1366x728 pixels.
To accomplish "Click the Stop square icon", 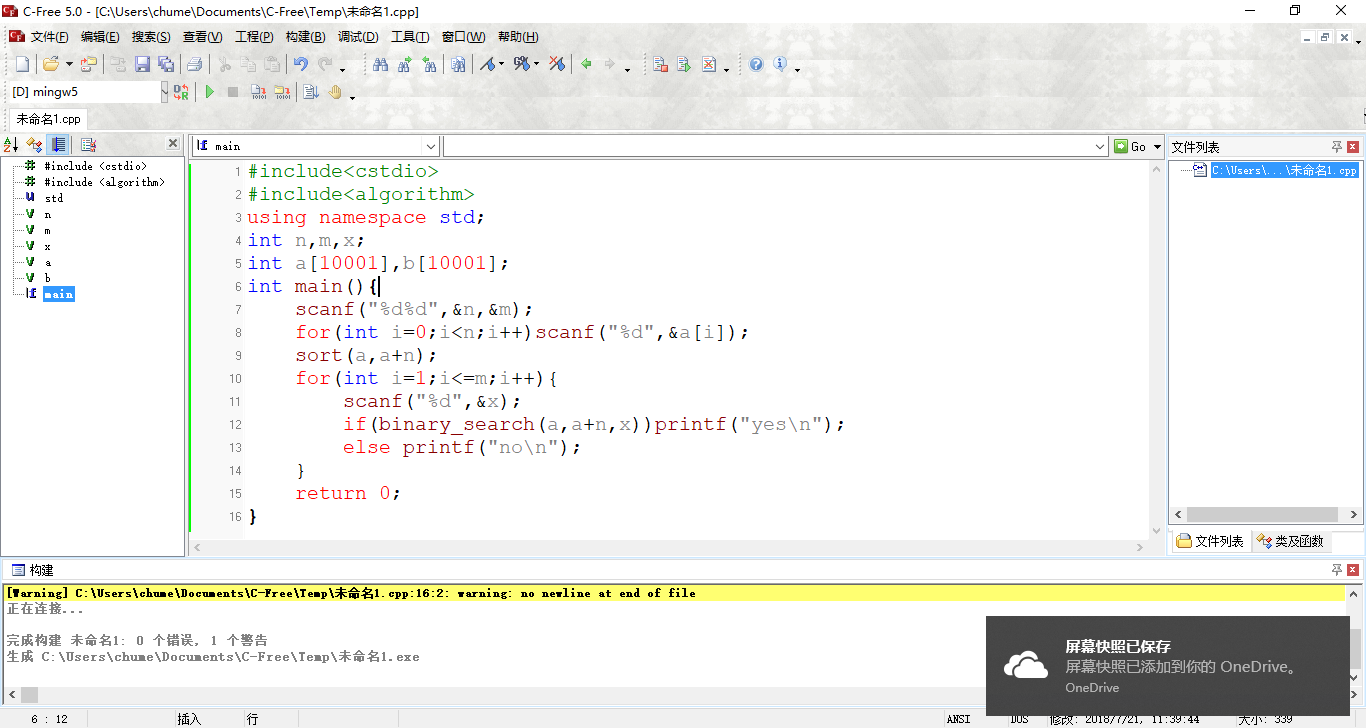I will click(233, 92).
